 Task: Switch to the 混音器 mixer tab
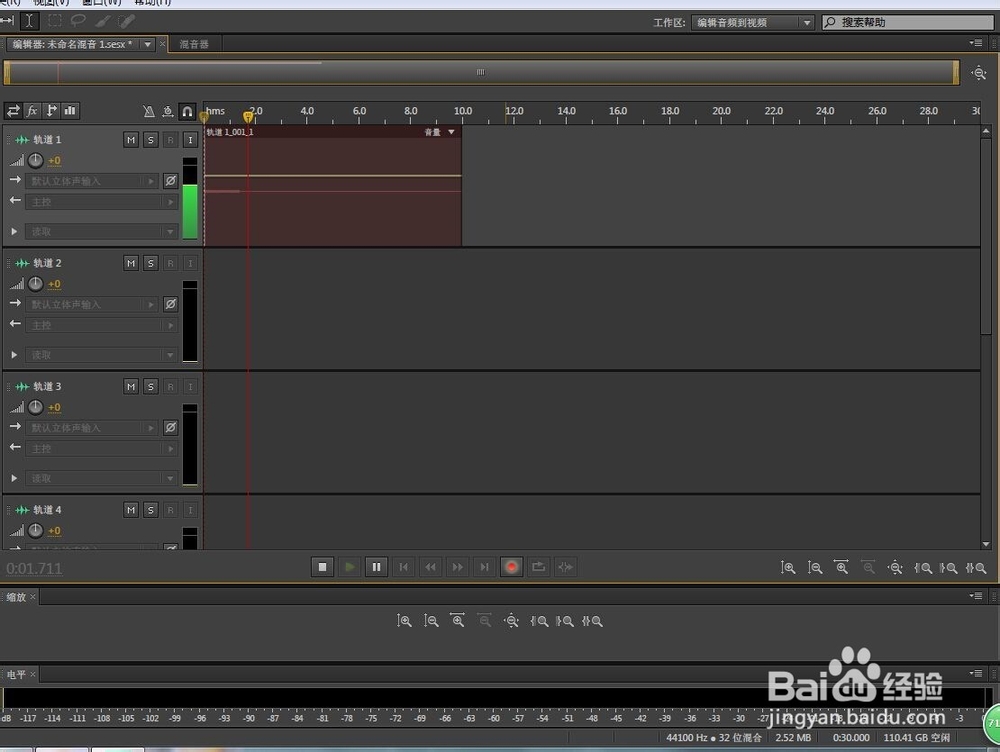[x=194, y=44]
